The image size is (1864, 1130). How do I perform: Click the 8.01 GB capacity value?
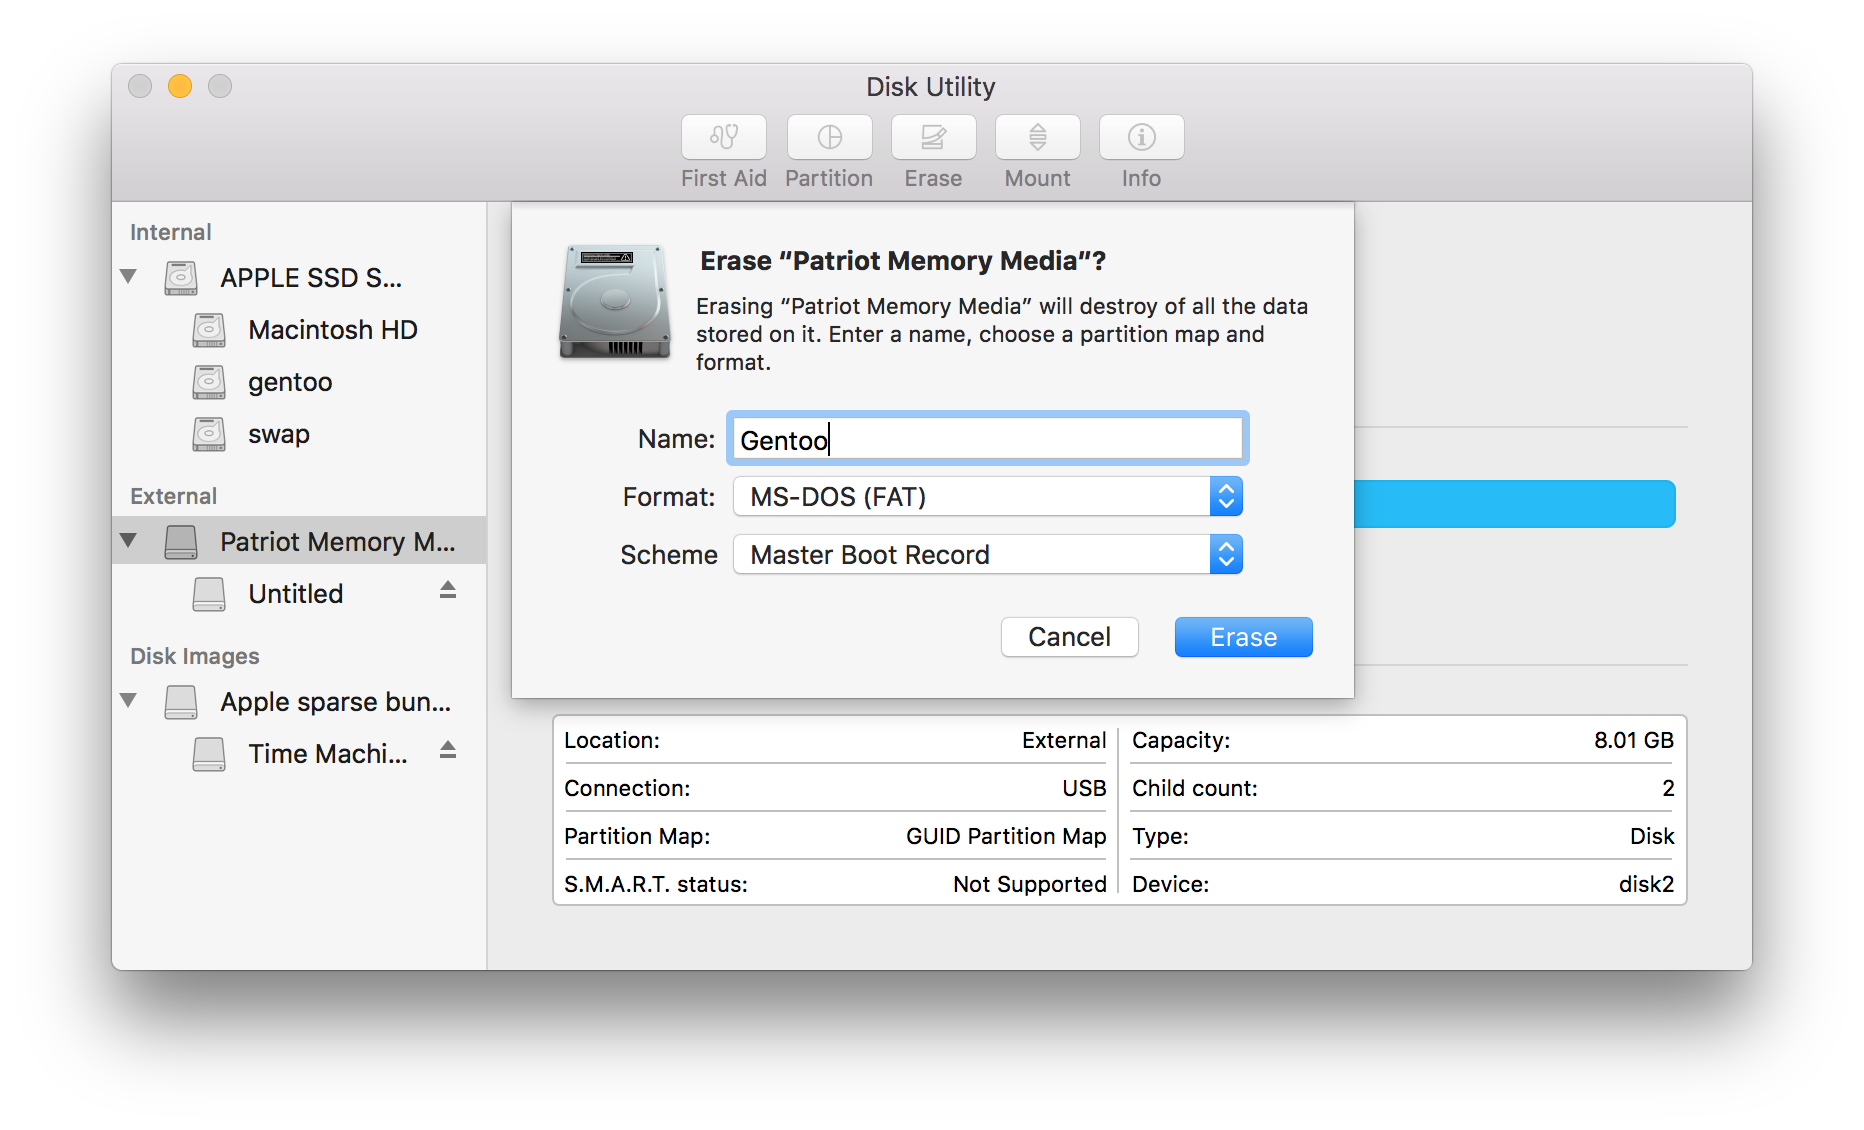(x=1634, y=740)
